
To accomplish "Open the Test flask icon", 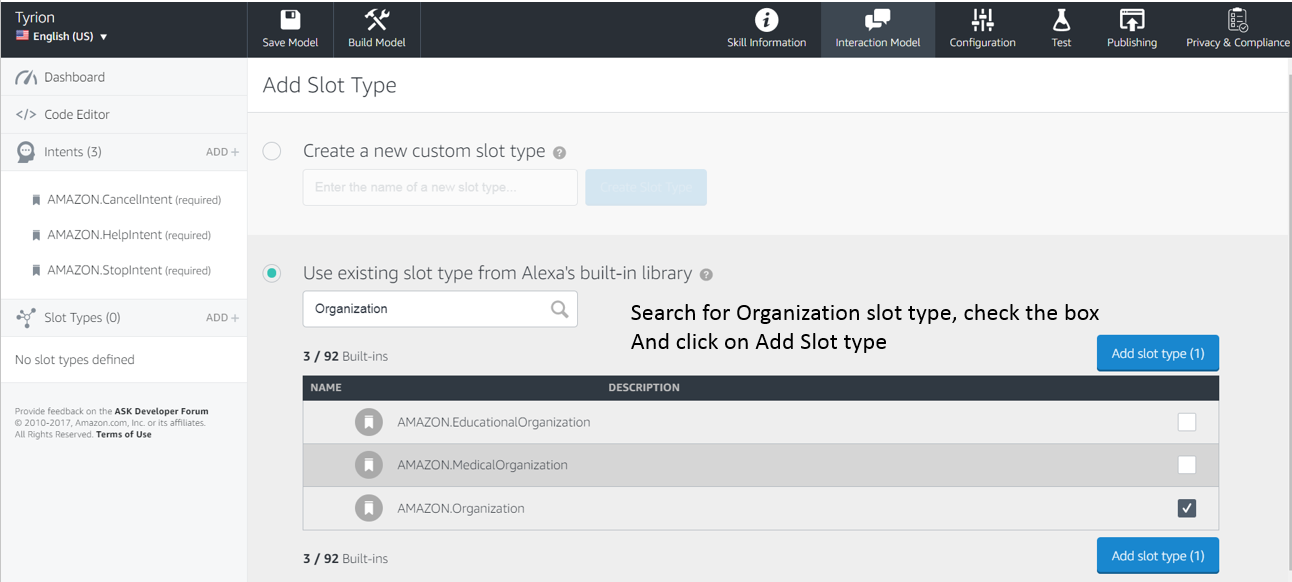I will coord(1061,20).
